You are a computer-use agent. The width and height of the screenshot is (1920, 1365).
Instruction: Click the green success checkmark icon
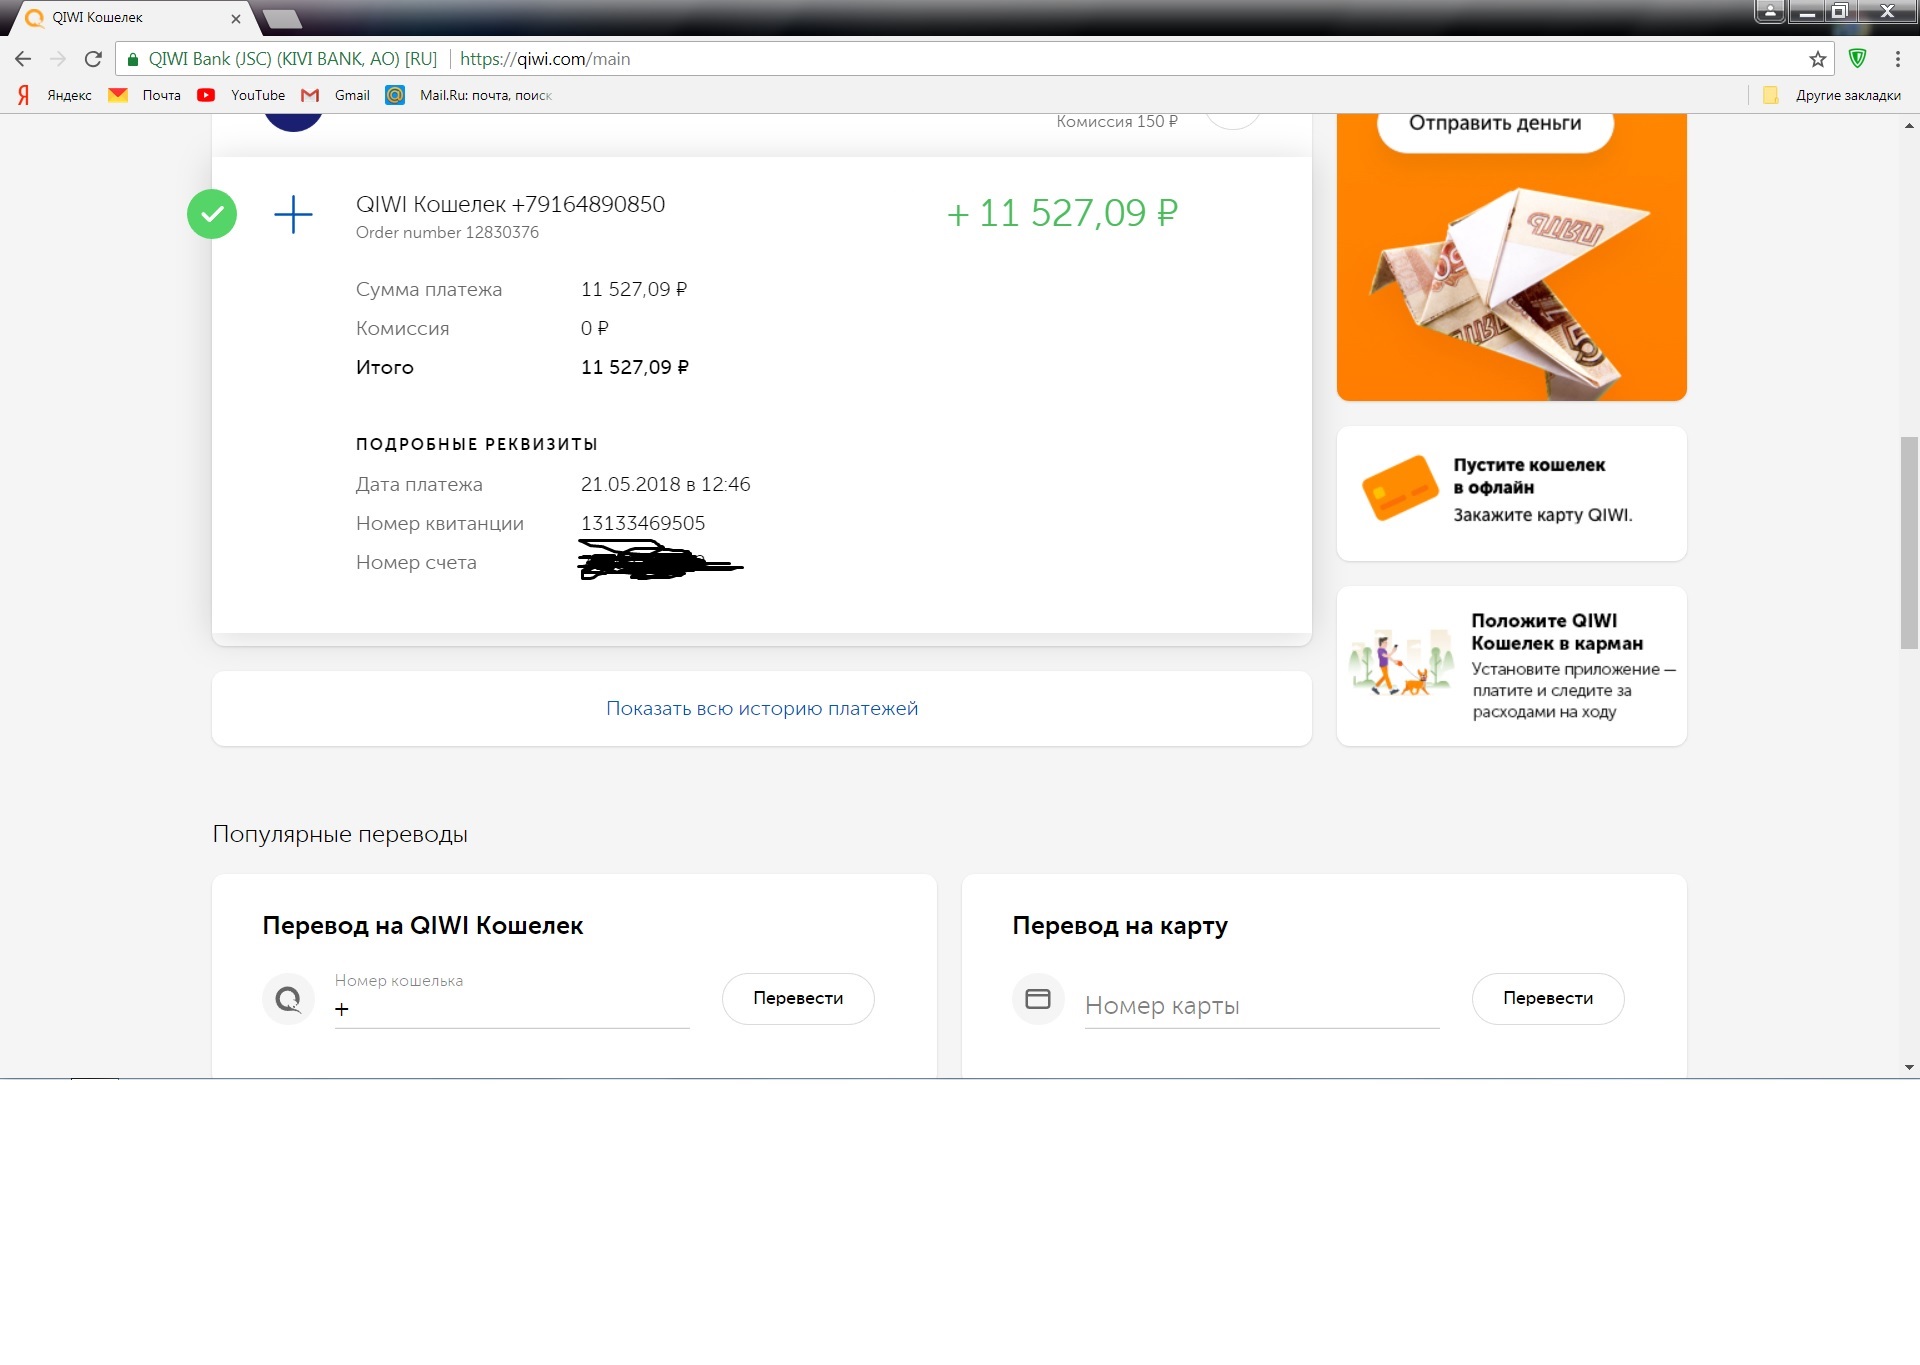click(212, 214)
